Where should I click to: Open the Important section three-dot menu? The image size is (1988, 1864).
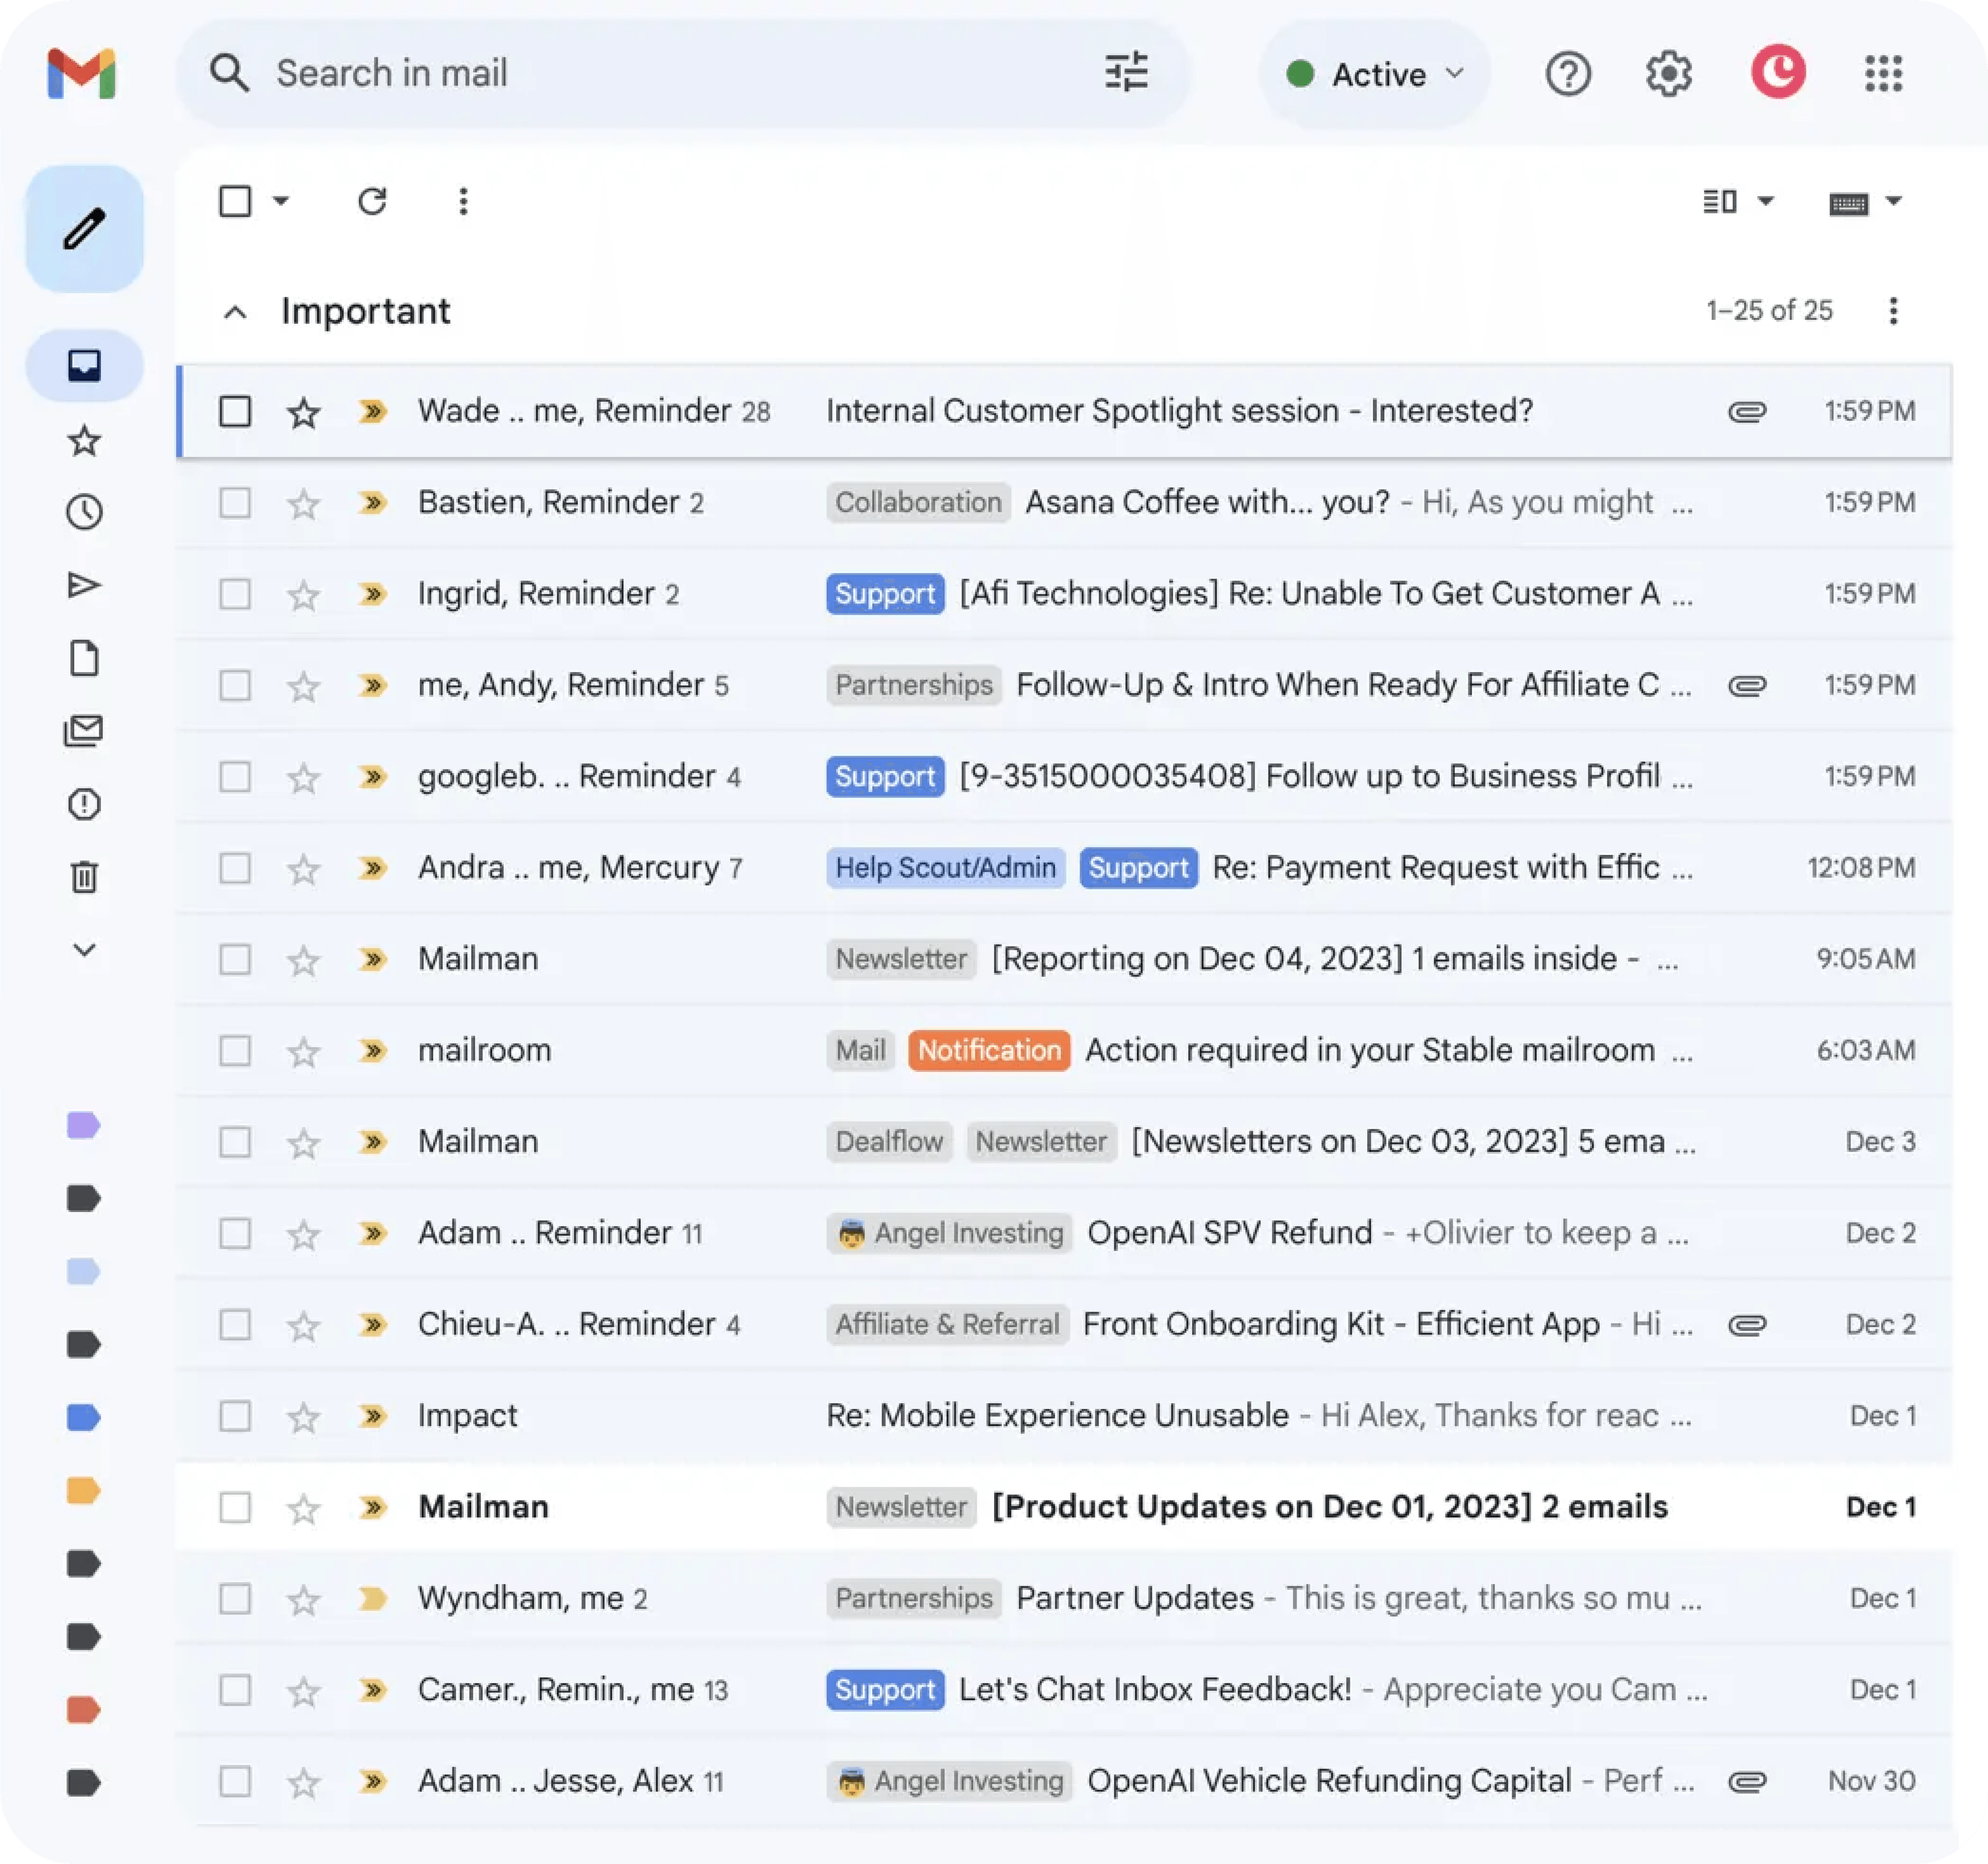[x=1893, y=311]
